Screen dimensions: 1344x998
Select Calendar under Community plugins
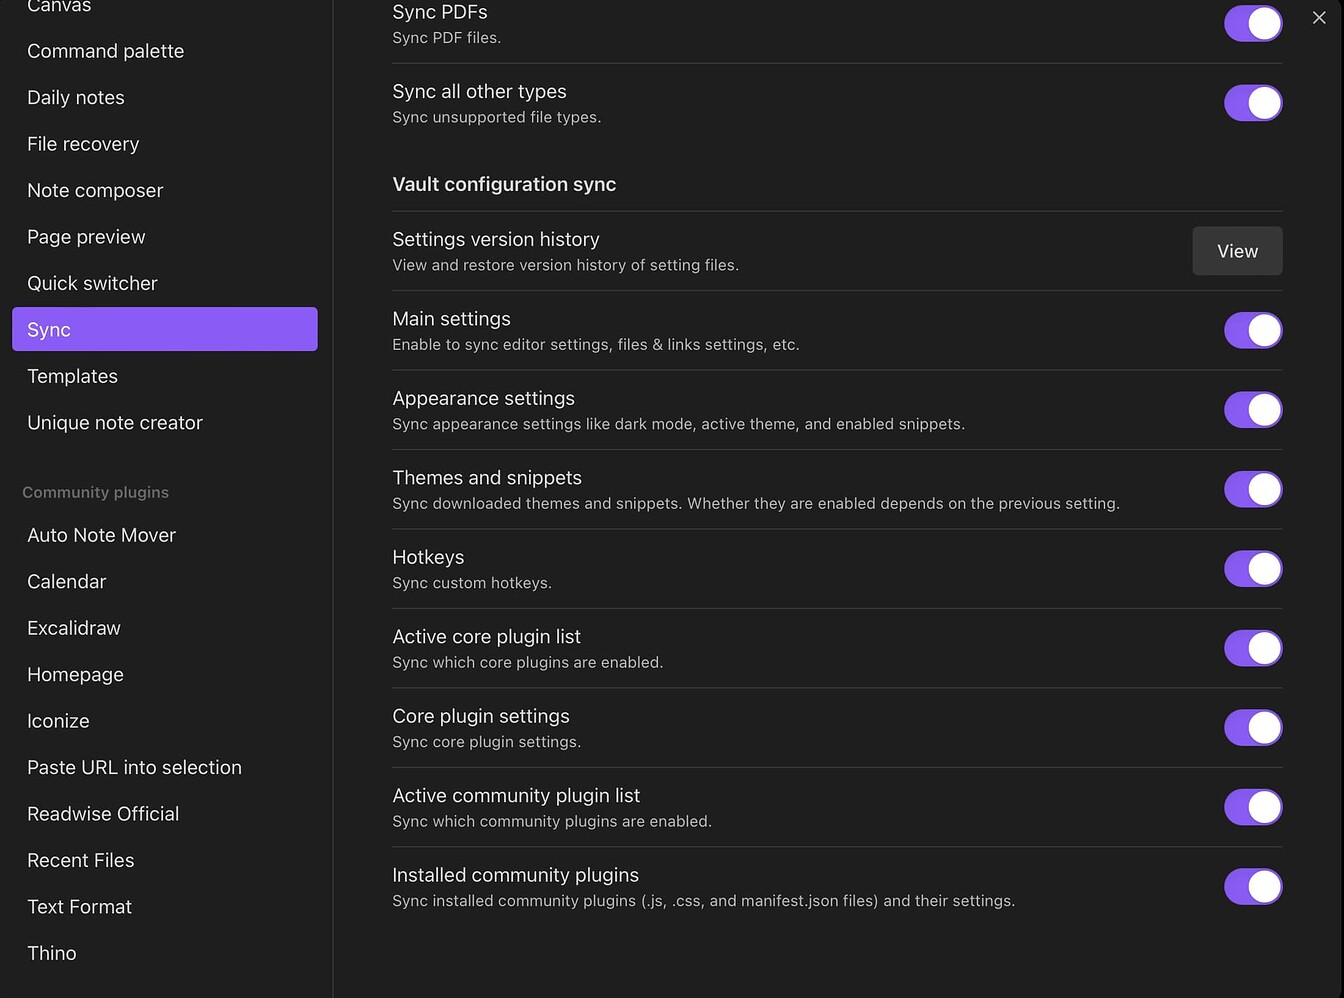66,581
